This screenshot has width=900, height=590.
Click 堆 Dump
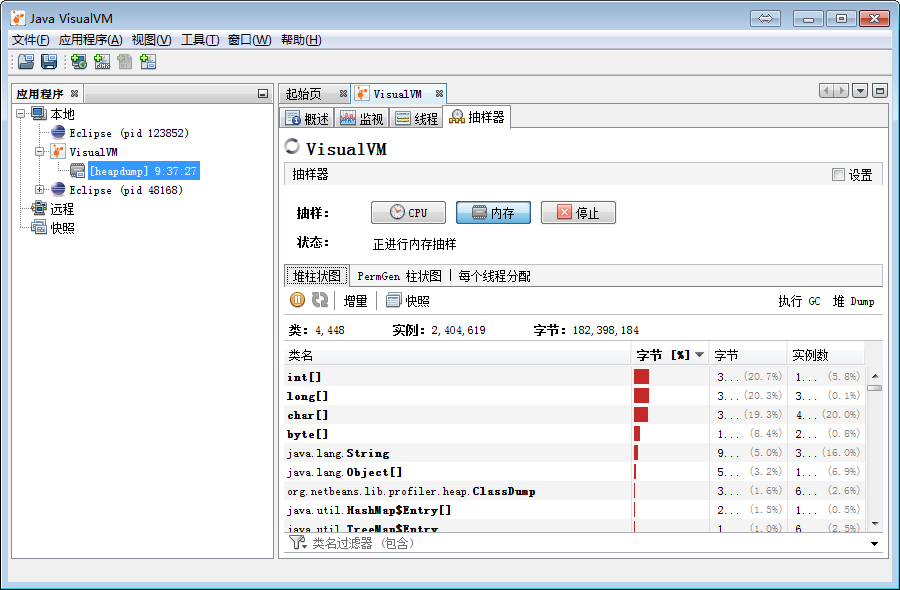[x=853, y=301]
